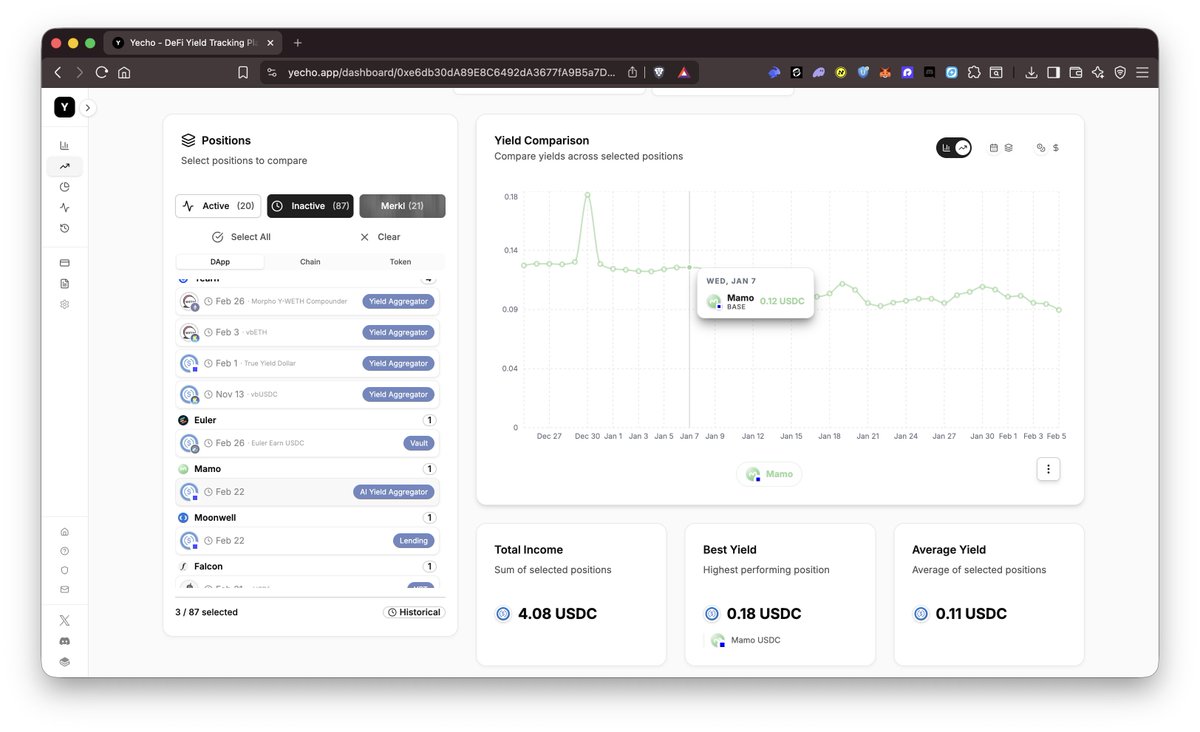Viewport: 1200px width, 732px height.
Task: Switch to the Merkl (21) positions filter
Action: [402, 206]
